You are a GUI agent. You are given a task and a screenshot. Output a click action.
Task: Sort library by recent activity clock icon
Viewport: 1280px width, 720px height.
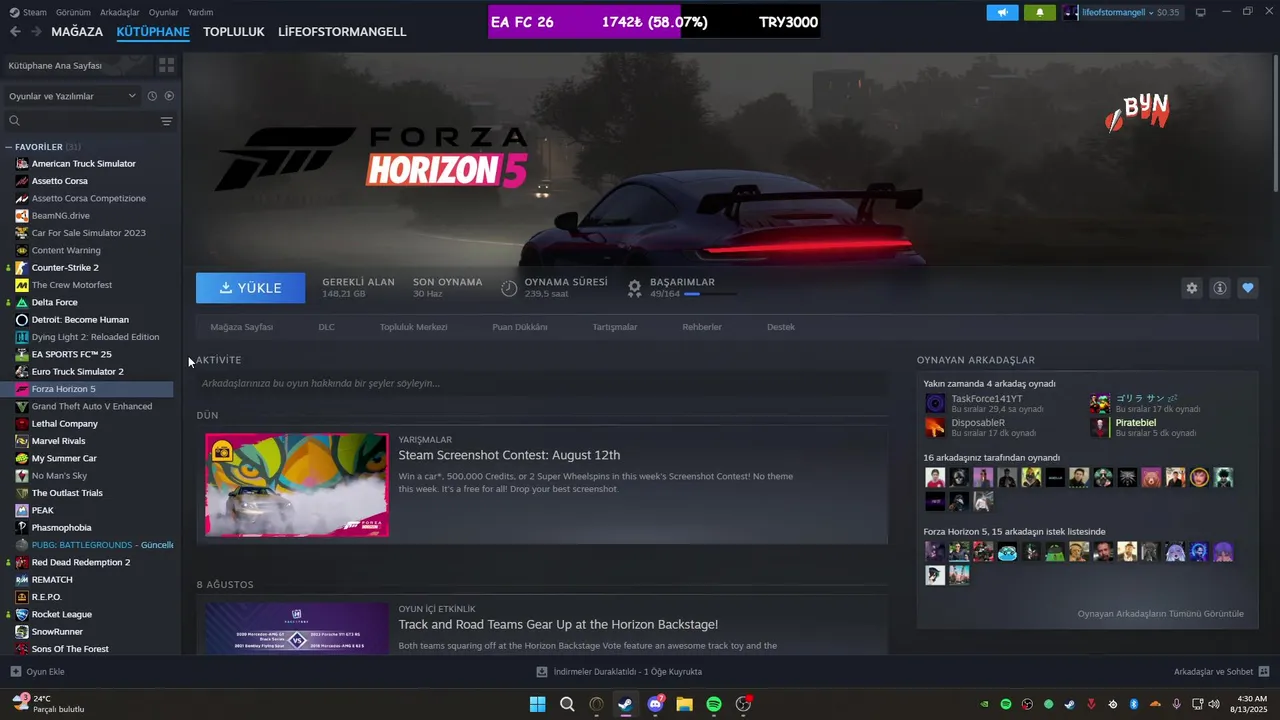click(152, 96)
